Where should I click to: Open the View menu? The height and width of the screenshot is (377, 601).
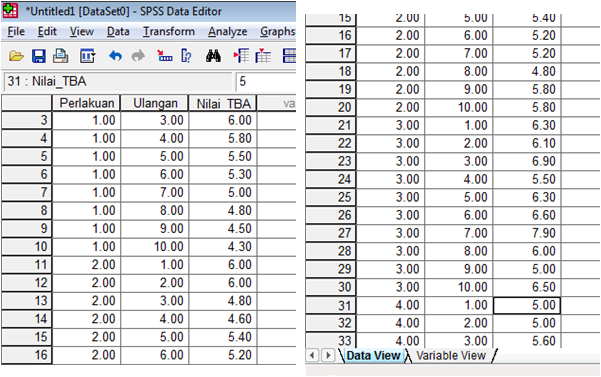click(x=82, y=31)
